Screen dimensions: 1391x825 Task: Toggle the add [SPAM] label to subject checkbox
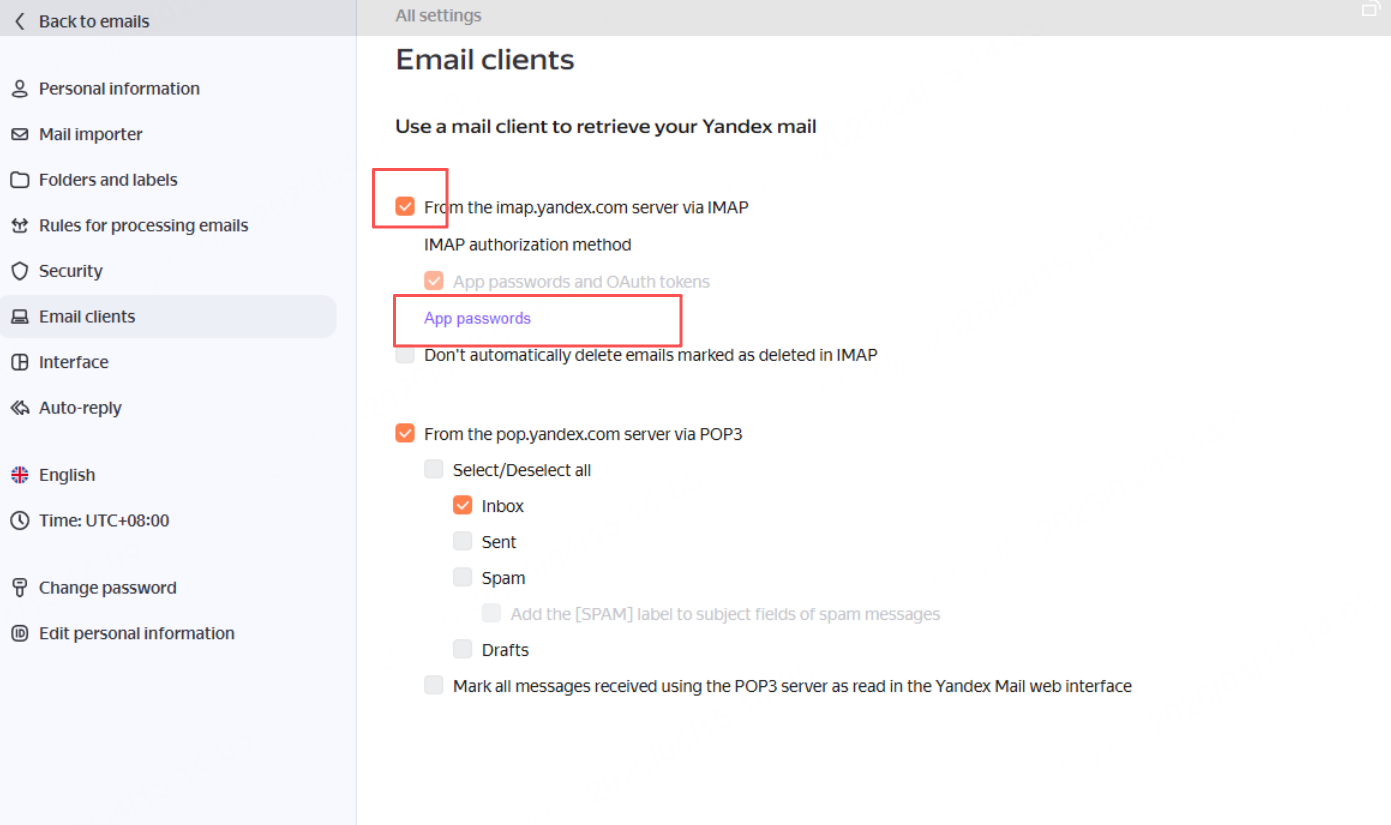[x=491, y=614]
